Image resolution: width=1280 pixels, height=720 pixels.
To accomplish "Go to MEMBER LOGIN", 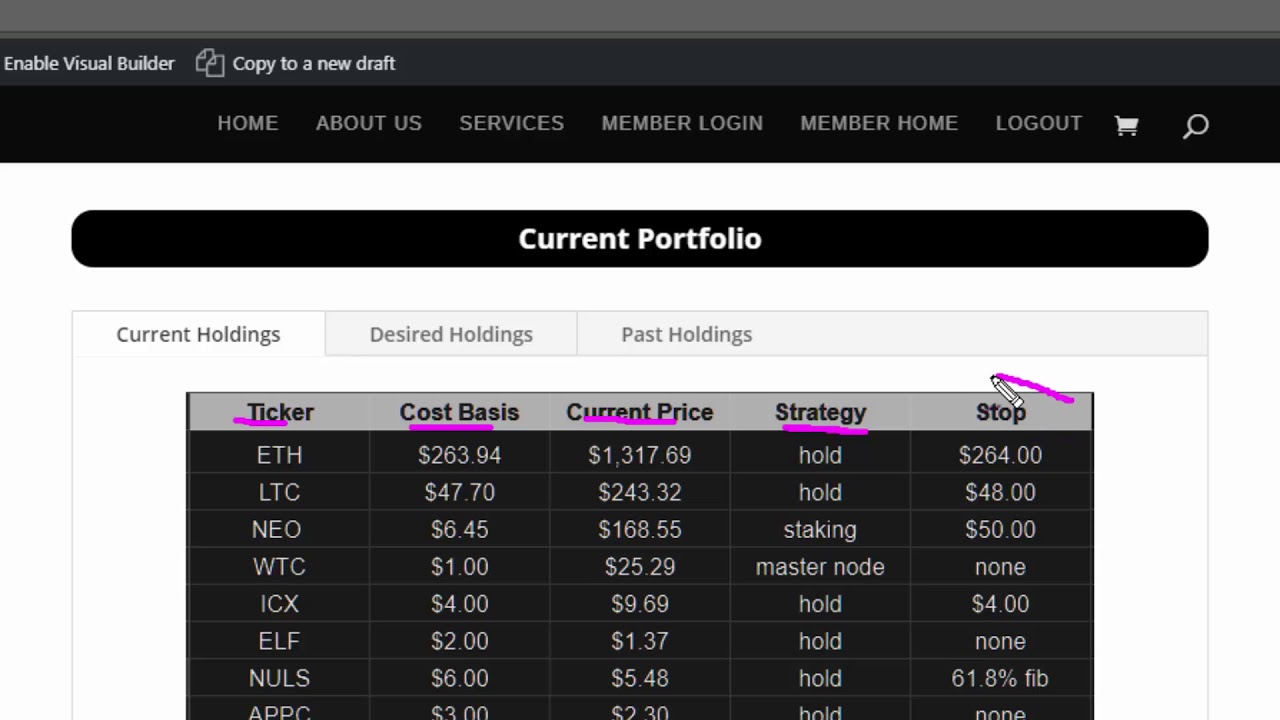I will click(682, 123).
